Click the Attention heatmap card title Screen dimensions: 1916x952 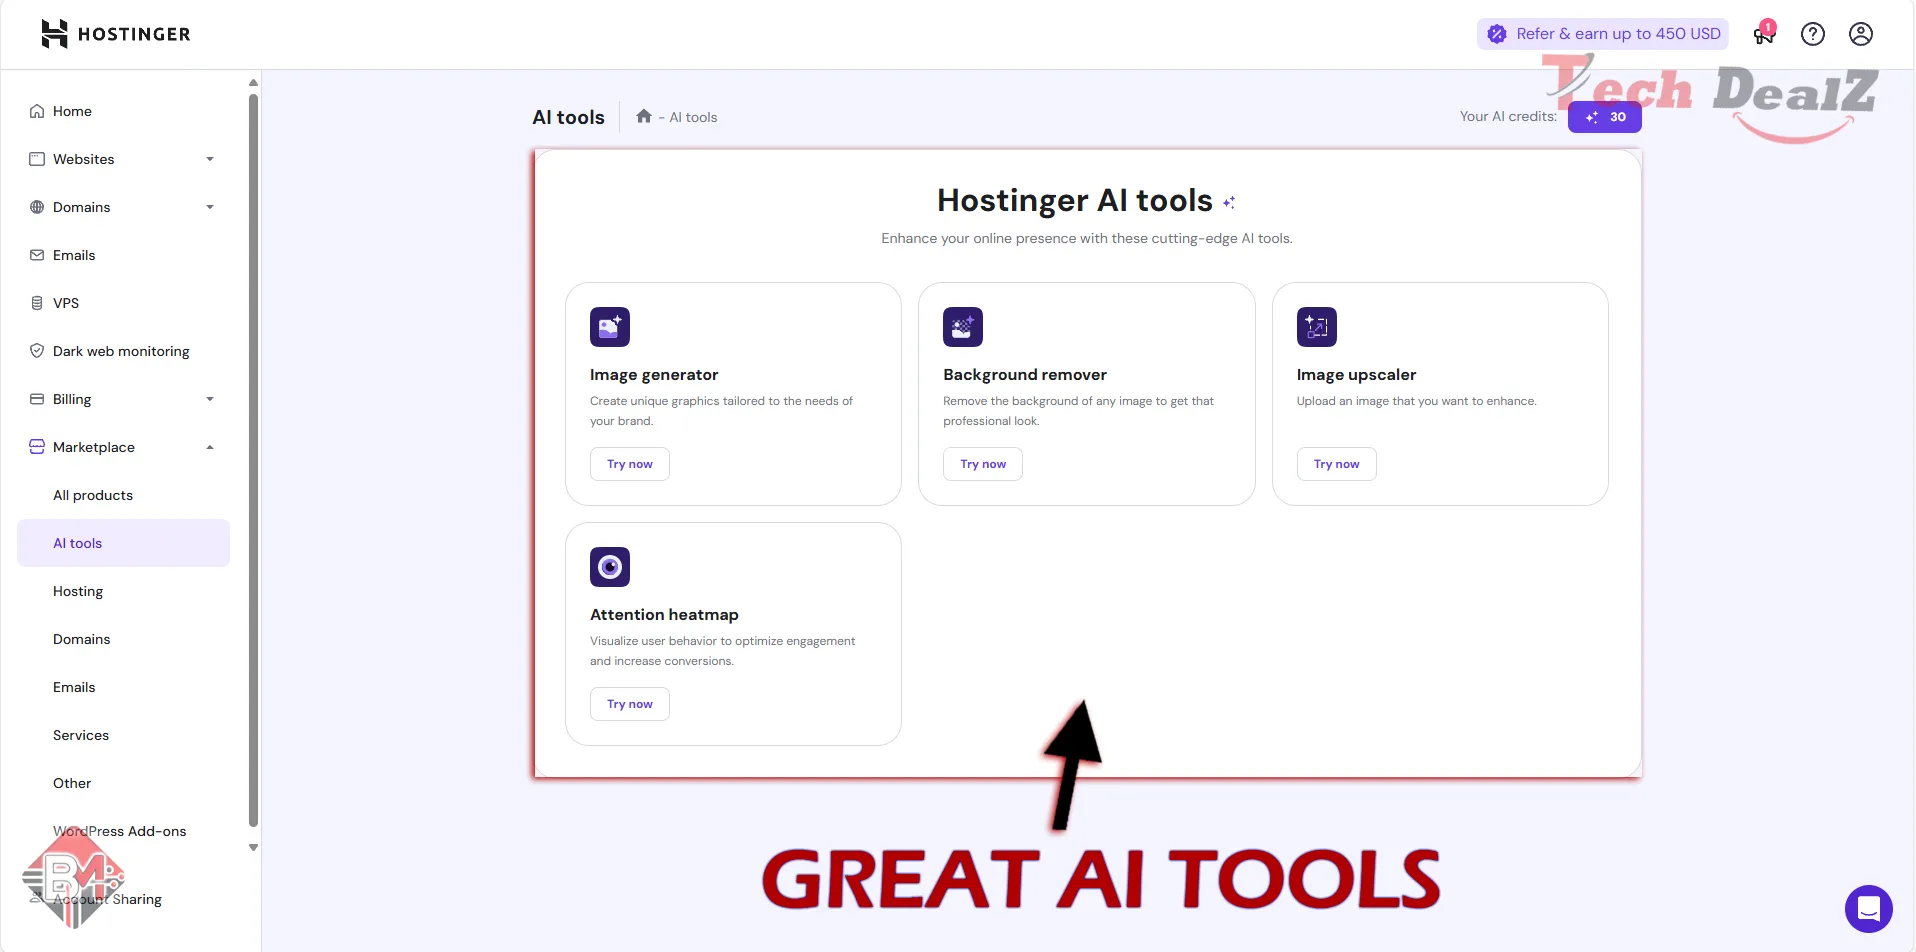coord(664,615)
